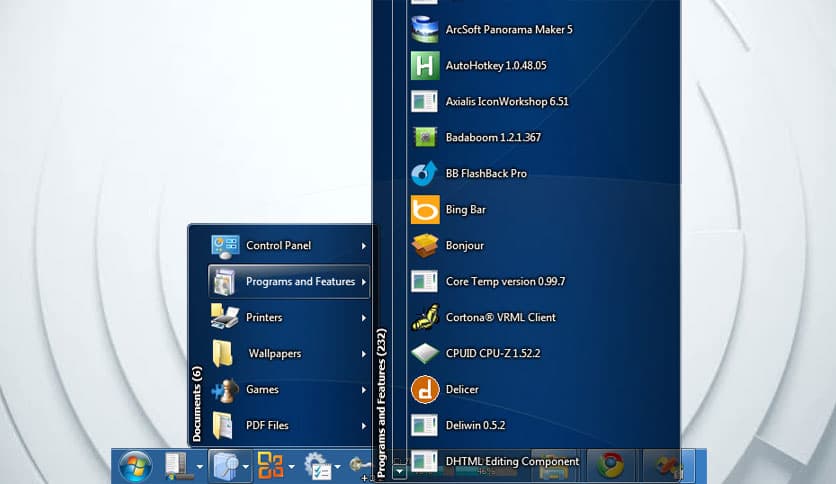This screenshot has height=484, width=836.
Task: Click the computer tower taskbar icon
Action: click(176, 466)
